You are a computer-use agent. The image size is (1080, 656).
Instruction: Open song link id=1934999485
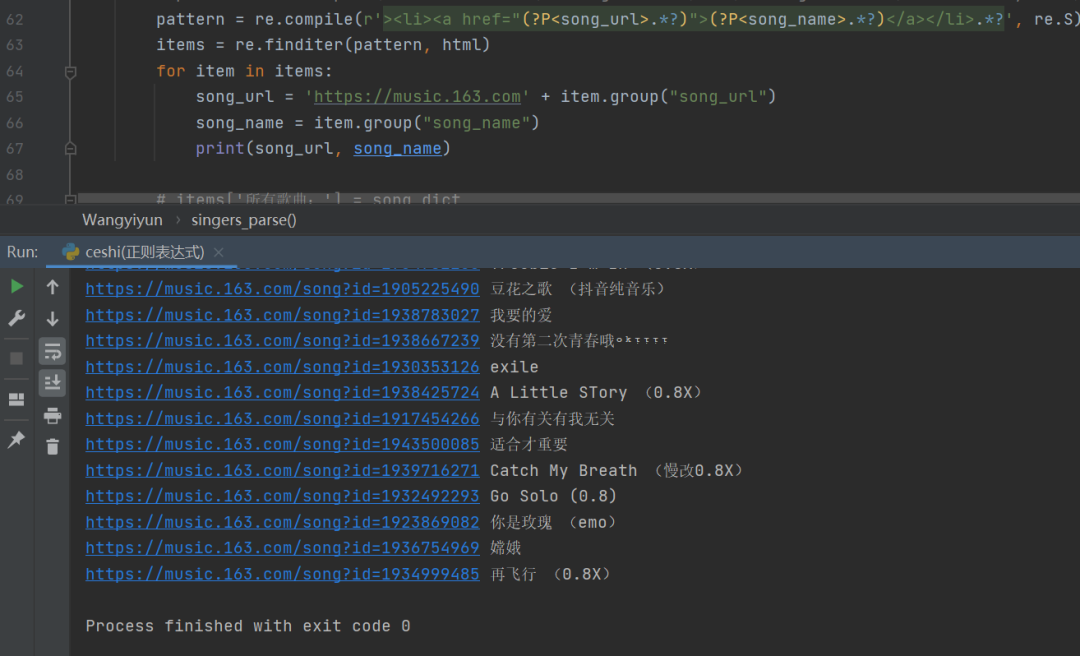point(282,574)
